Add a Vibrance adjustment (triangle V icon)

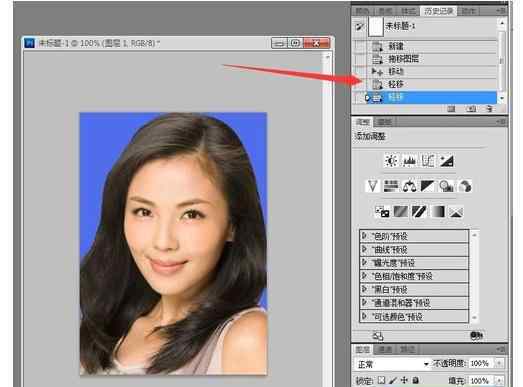pyautogui.click(x=373, y=186)
